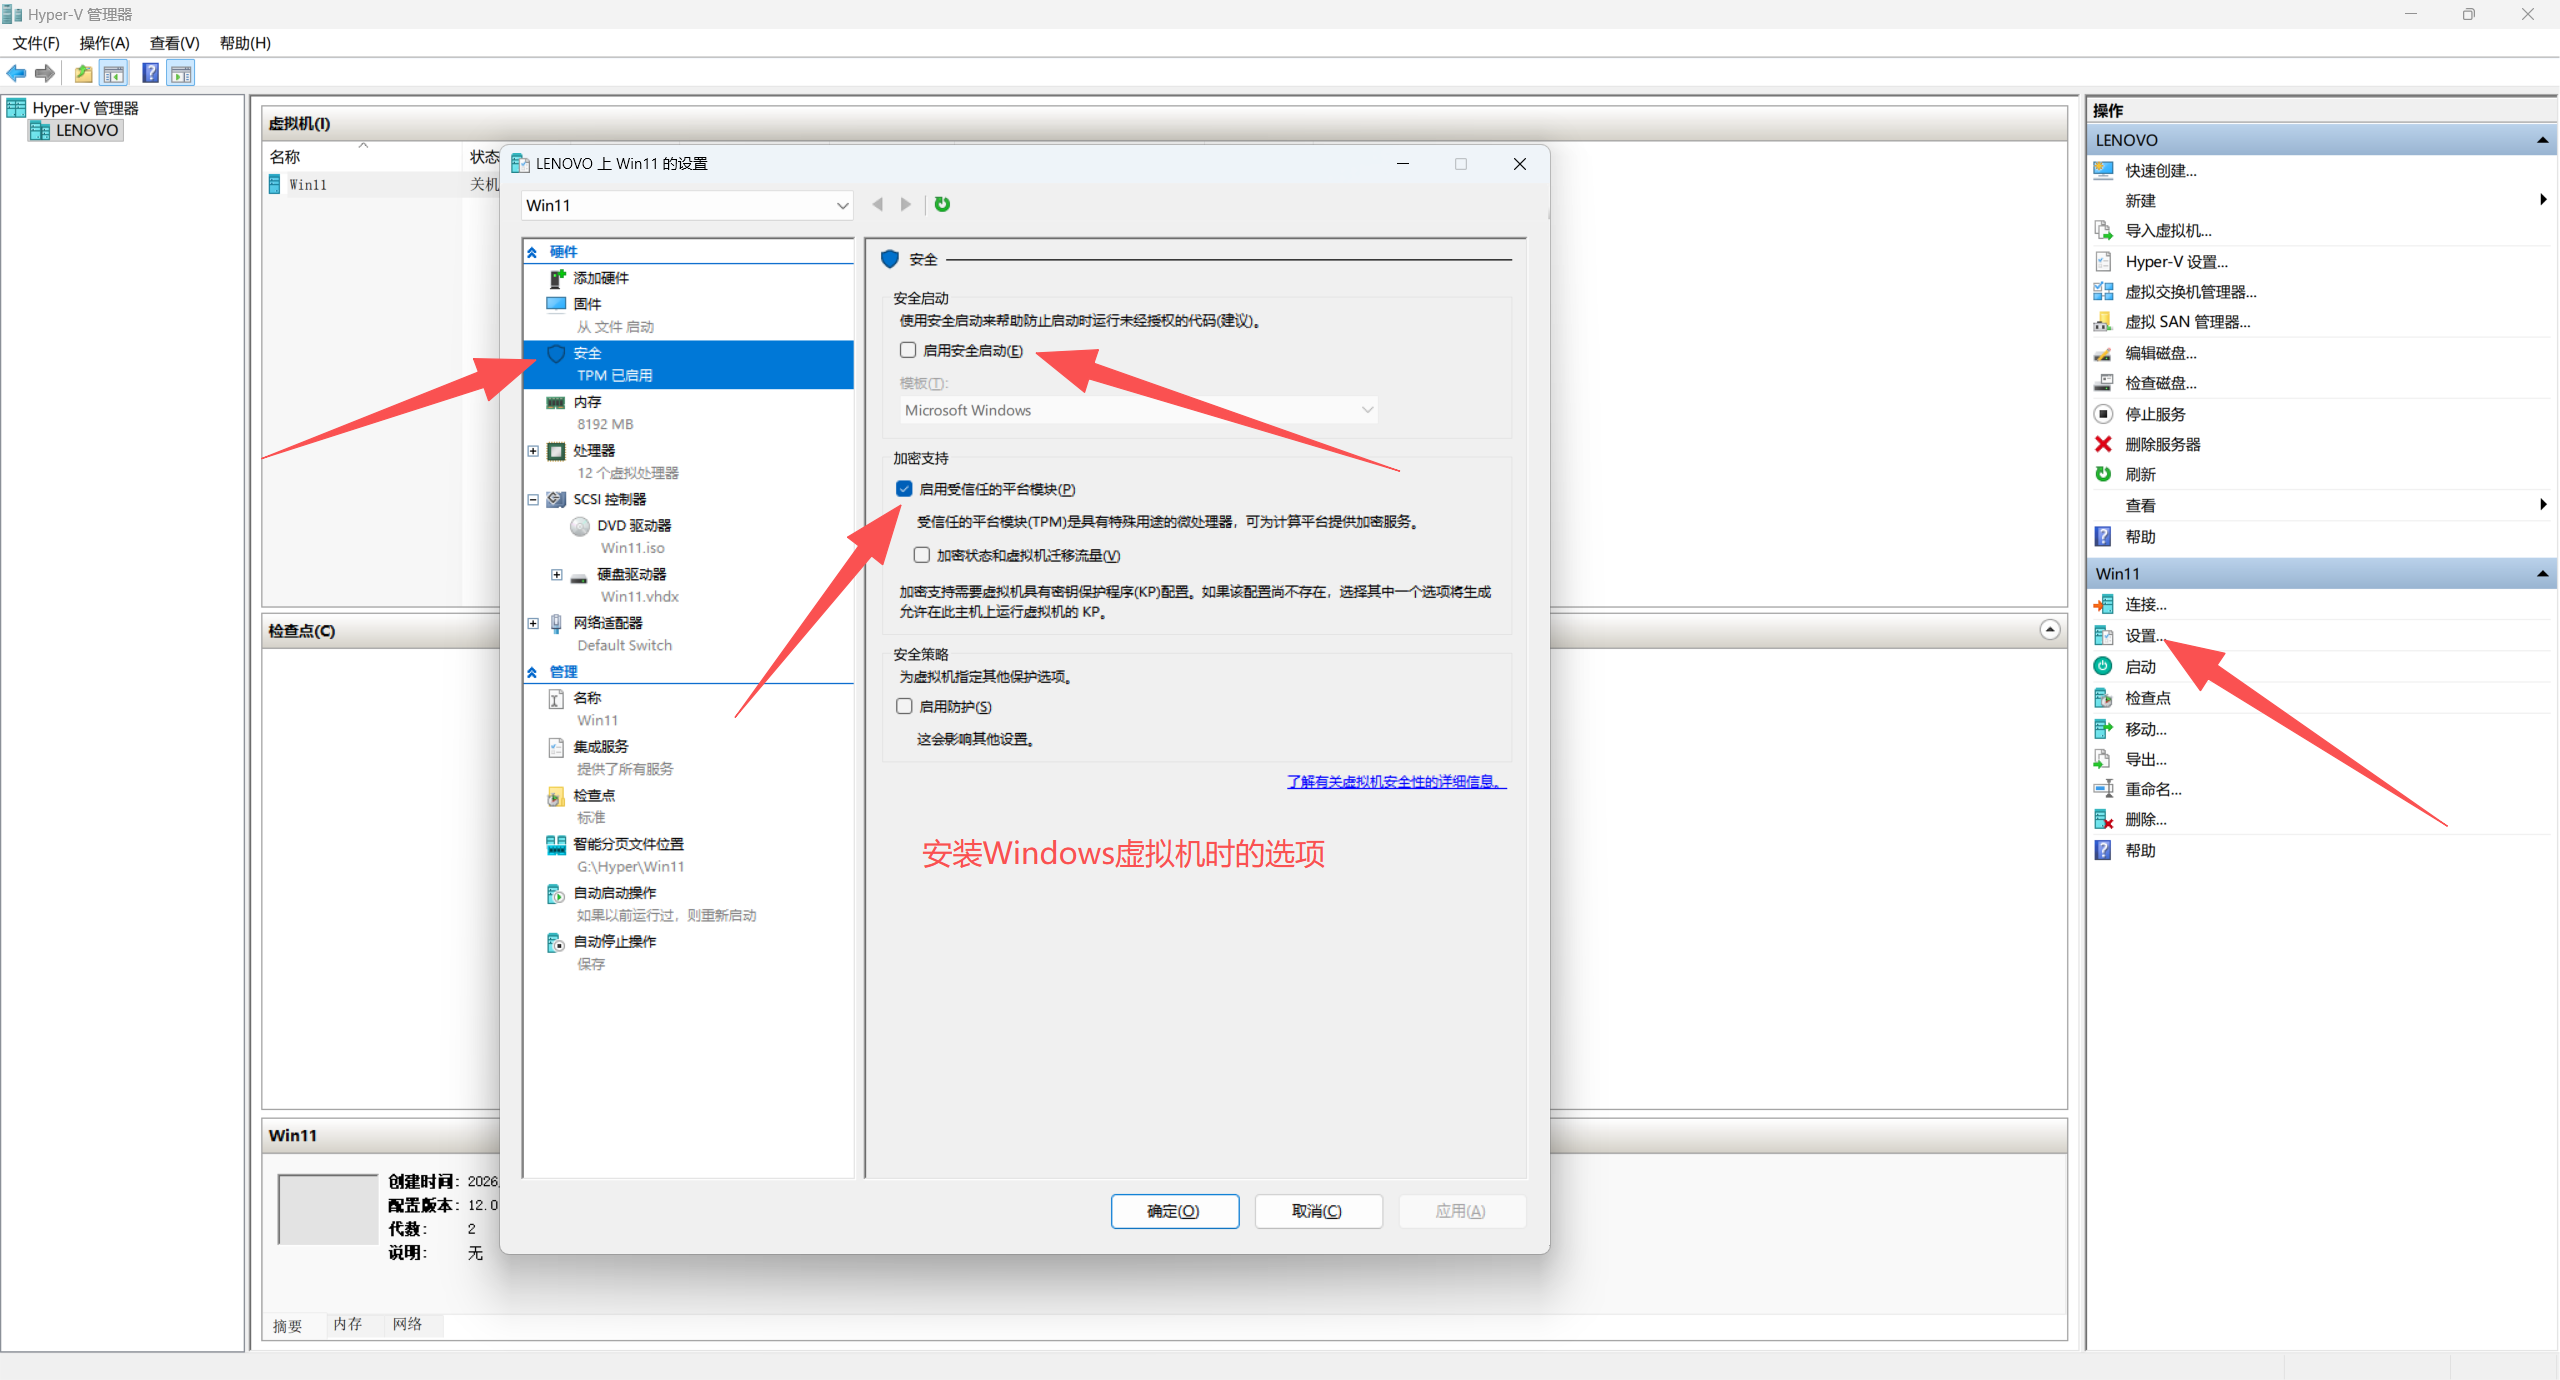Screen dimensions: 2560x1380
Task: Click the refresh icon in settings dialog
Action: (x=942, y=204)
